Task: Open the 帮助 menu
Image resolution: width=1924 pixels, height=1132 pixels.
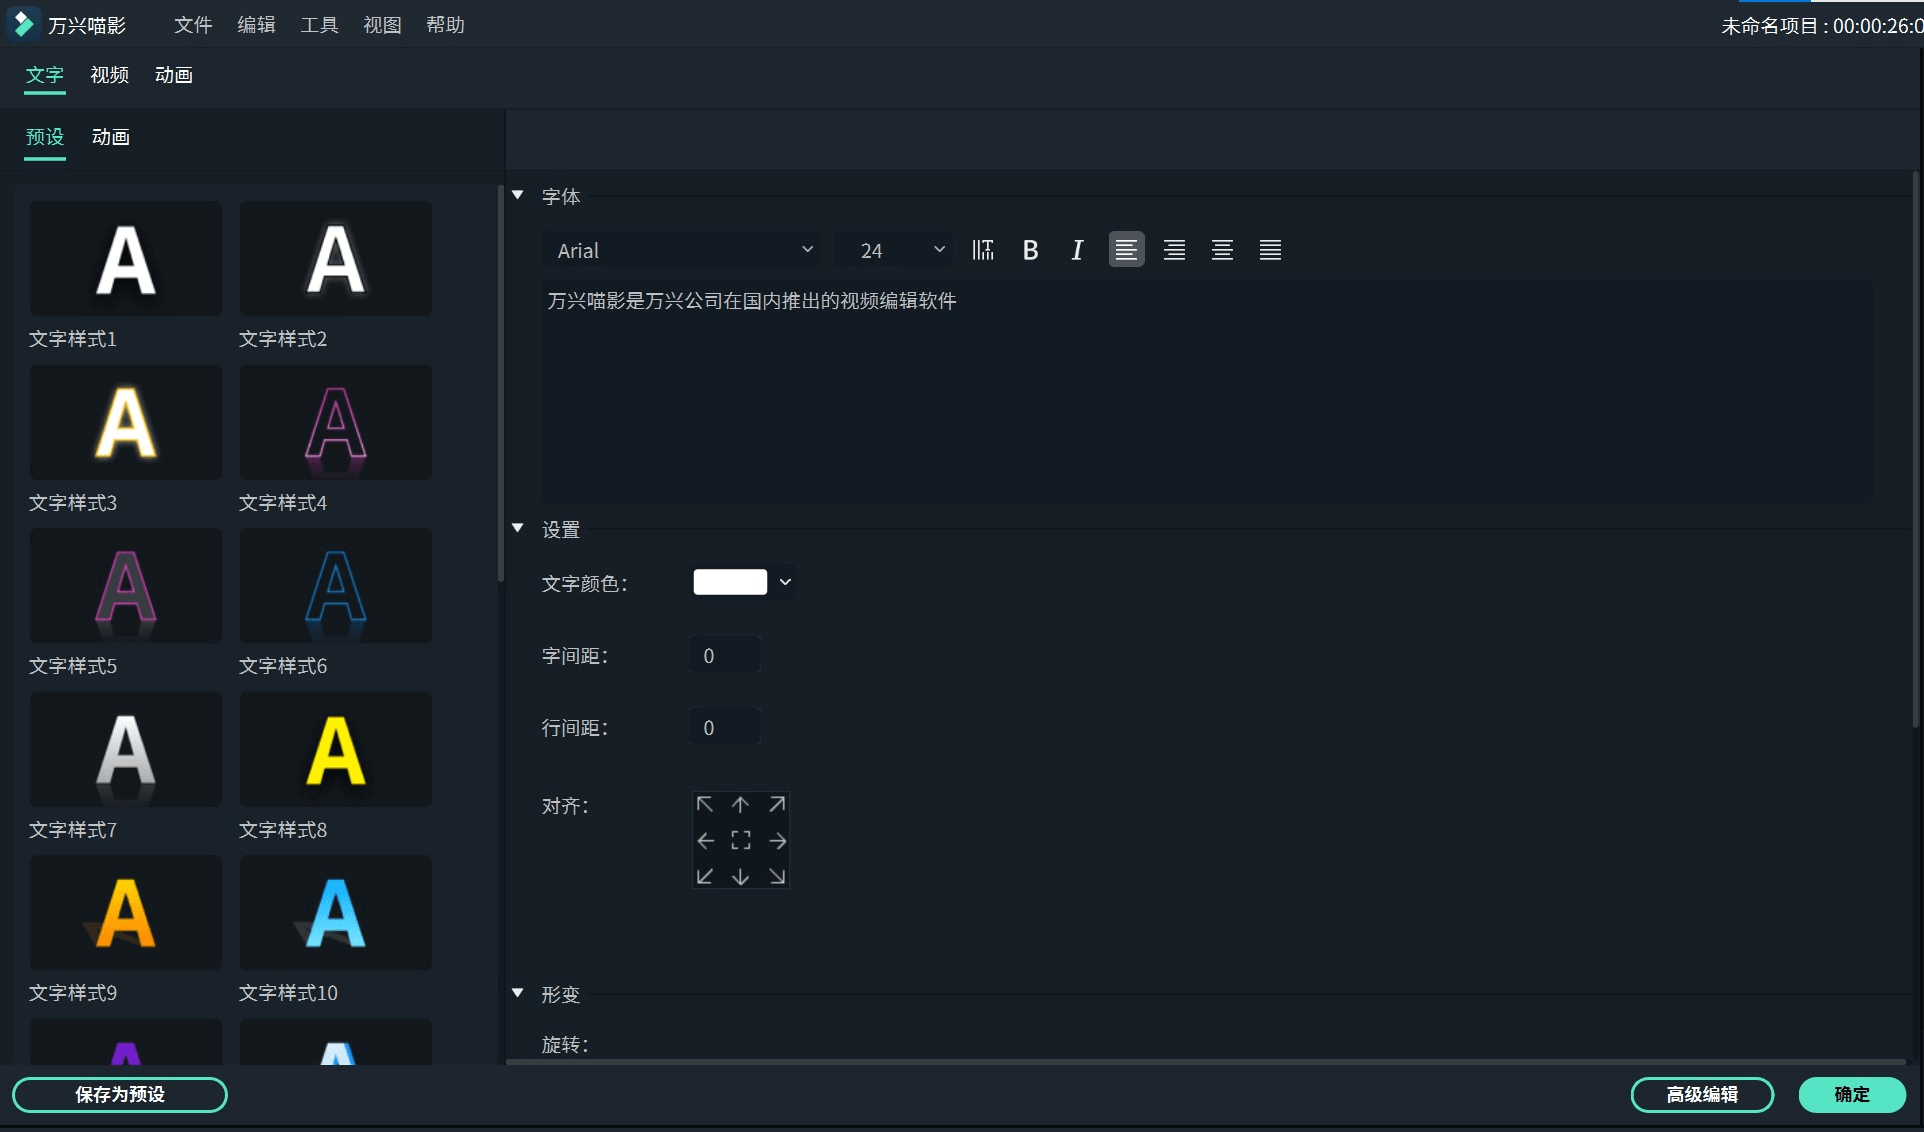Action: tap(445, 25)
